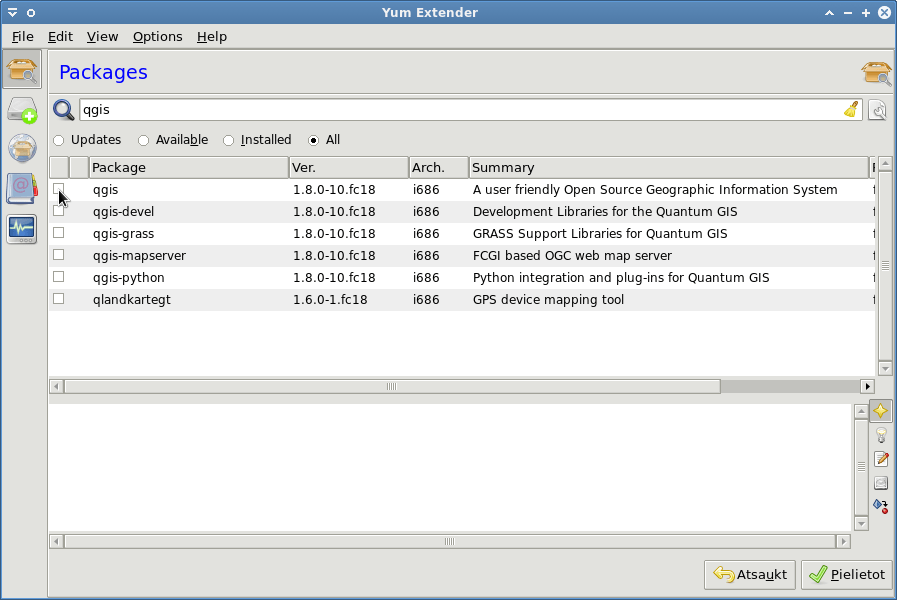Image resolution: width=897 pixels, height=600 pixels.
Task: Select the qgis-python package name
Action: tap(129, 278)
